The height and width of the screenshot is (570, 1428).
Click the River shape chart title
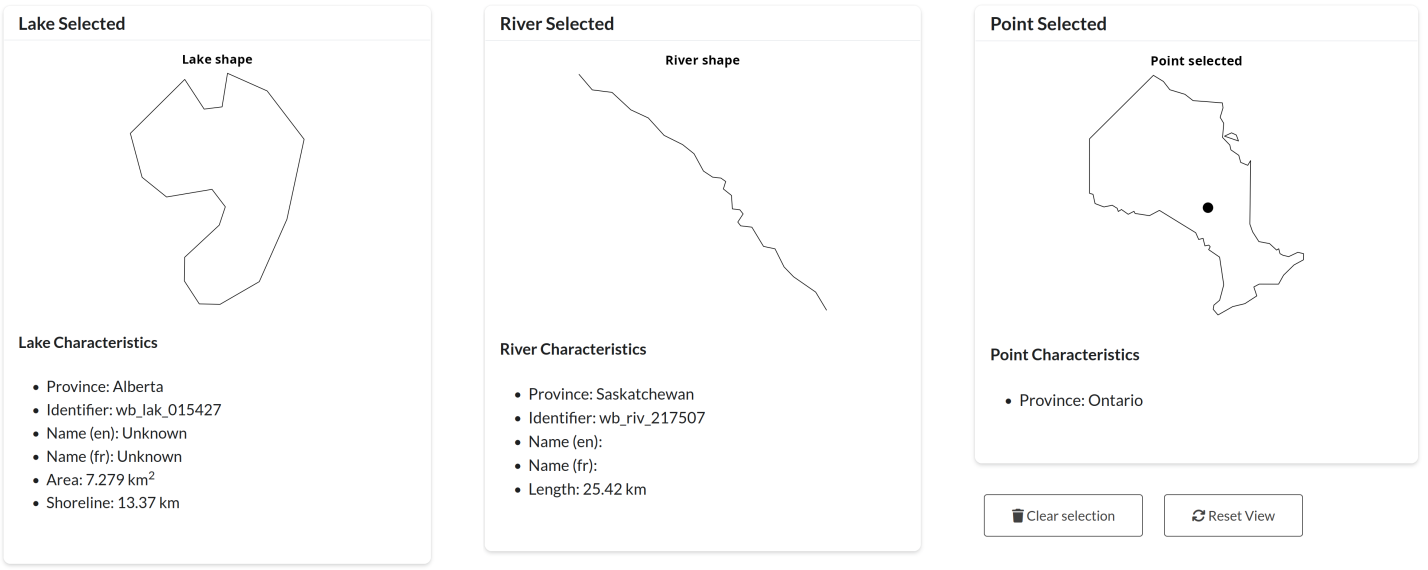[x=702, y=60]
